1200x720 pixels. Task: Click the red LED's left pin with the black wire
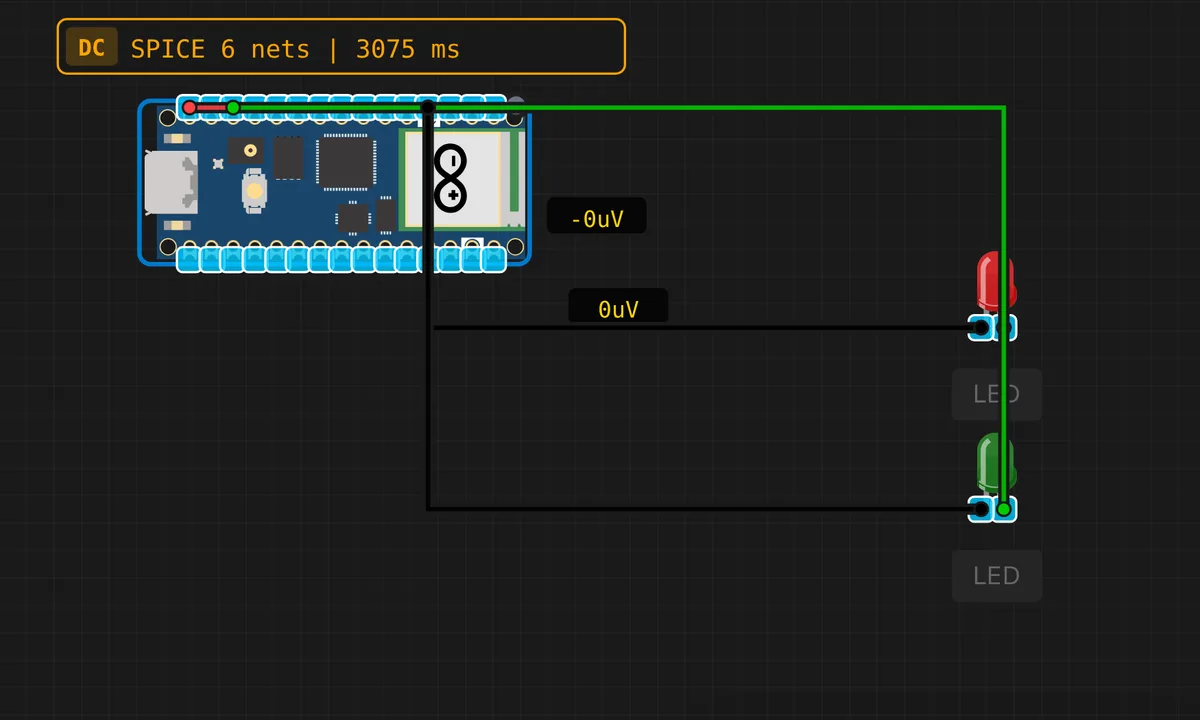point(981,328)
